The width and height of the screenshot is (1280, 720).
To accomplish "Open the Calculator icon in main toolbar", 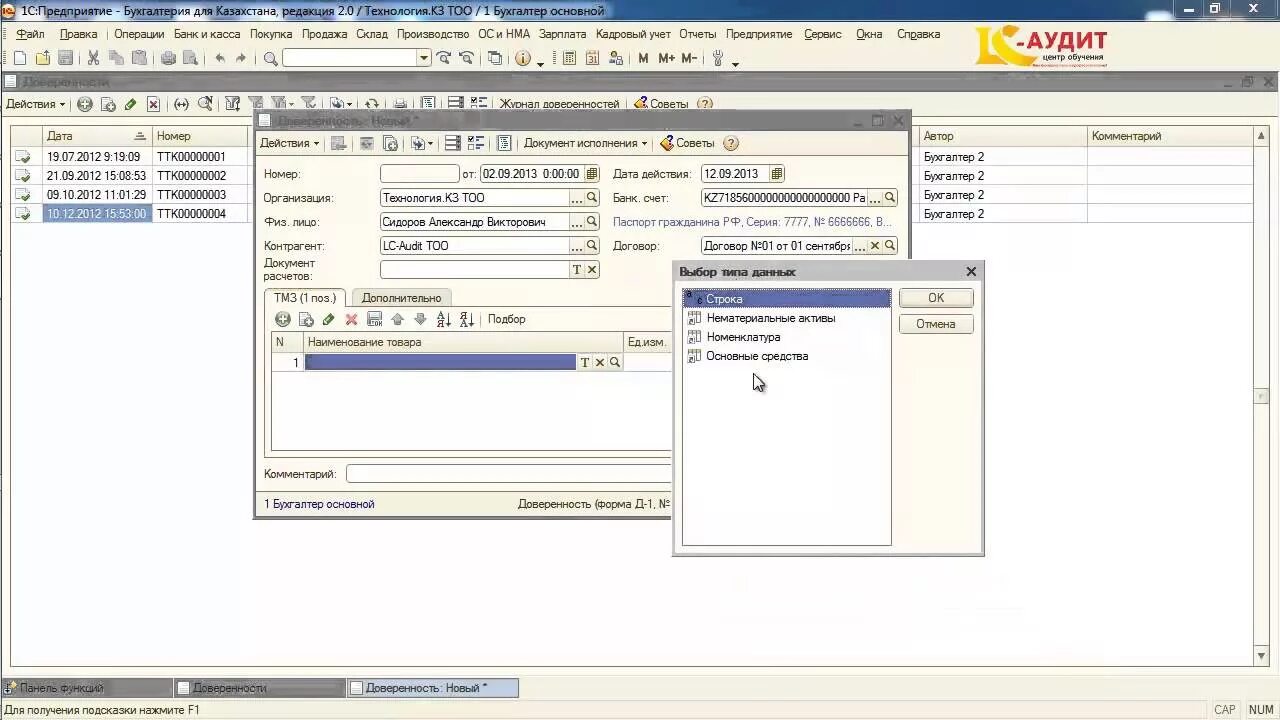I will 568,58.
